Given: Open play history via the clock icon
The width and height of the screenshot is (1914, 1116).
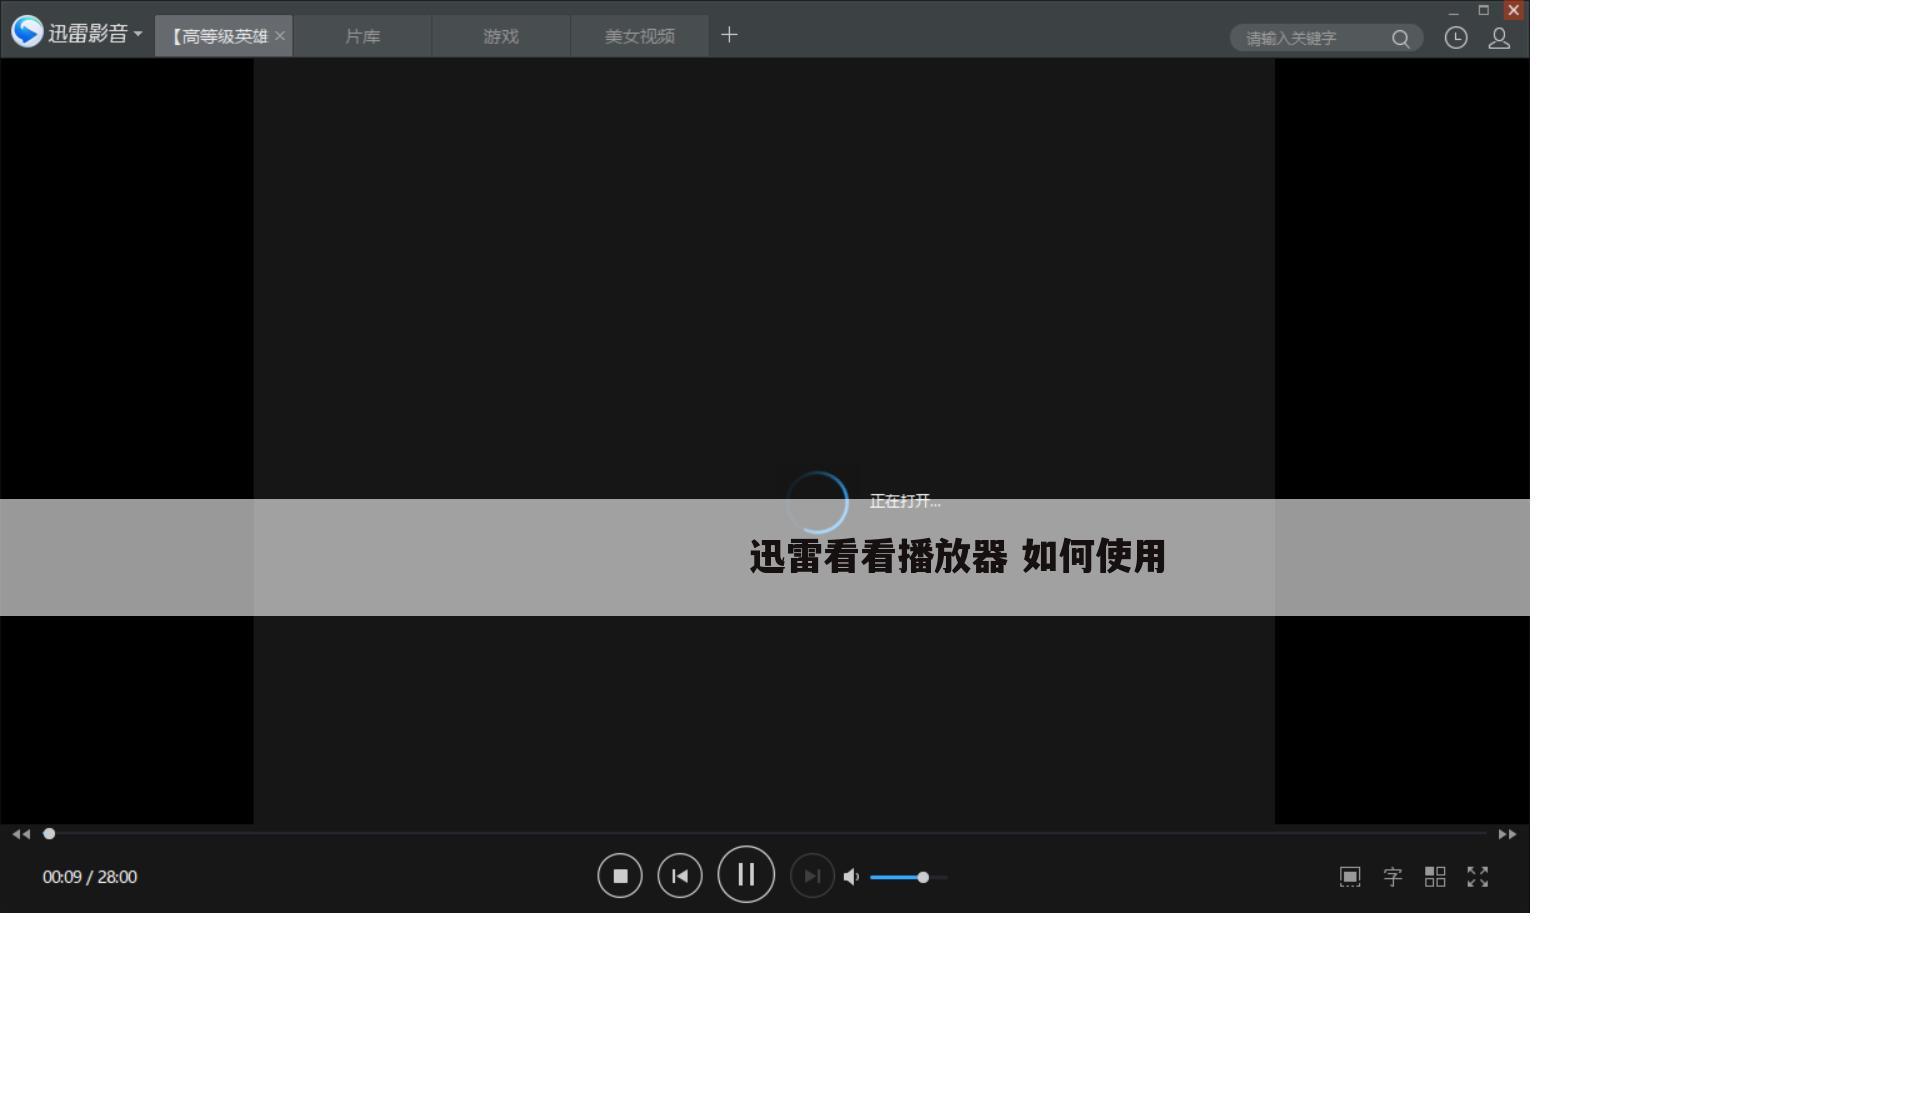Looking at the screenshot, I should point(1456,38).
